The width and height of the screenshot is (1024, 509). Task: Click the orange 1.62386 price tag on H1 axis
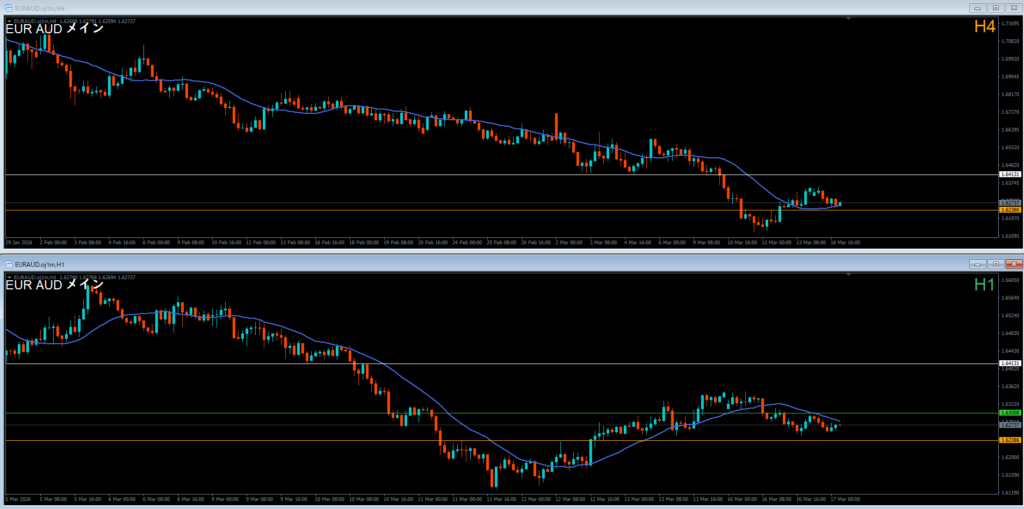[1008, 440]
